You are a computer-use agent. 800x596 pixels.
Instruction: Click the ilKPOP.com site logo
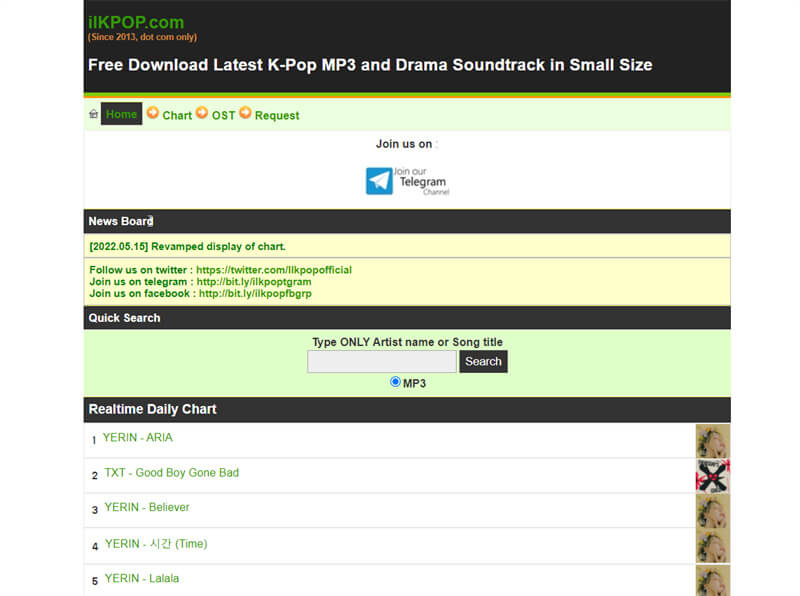point(136,22)
